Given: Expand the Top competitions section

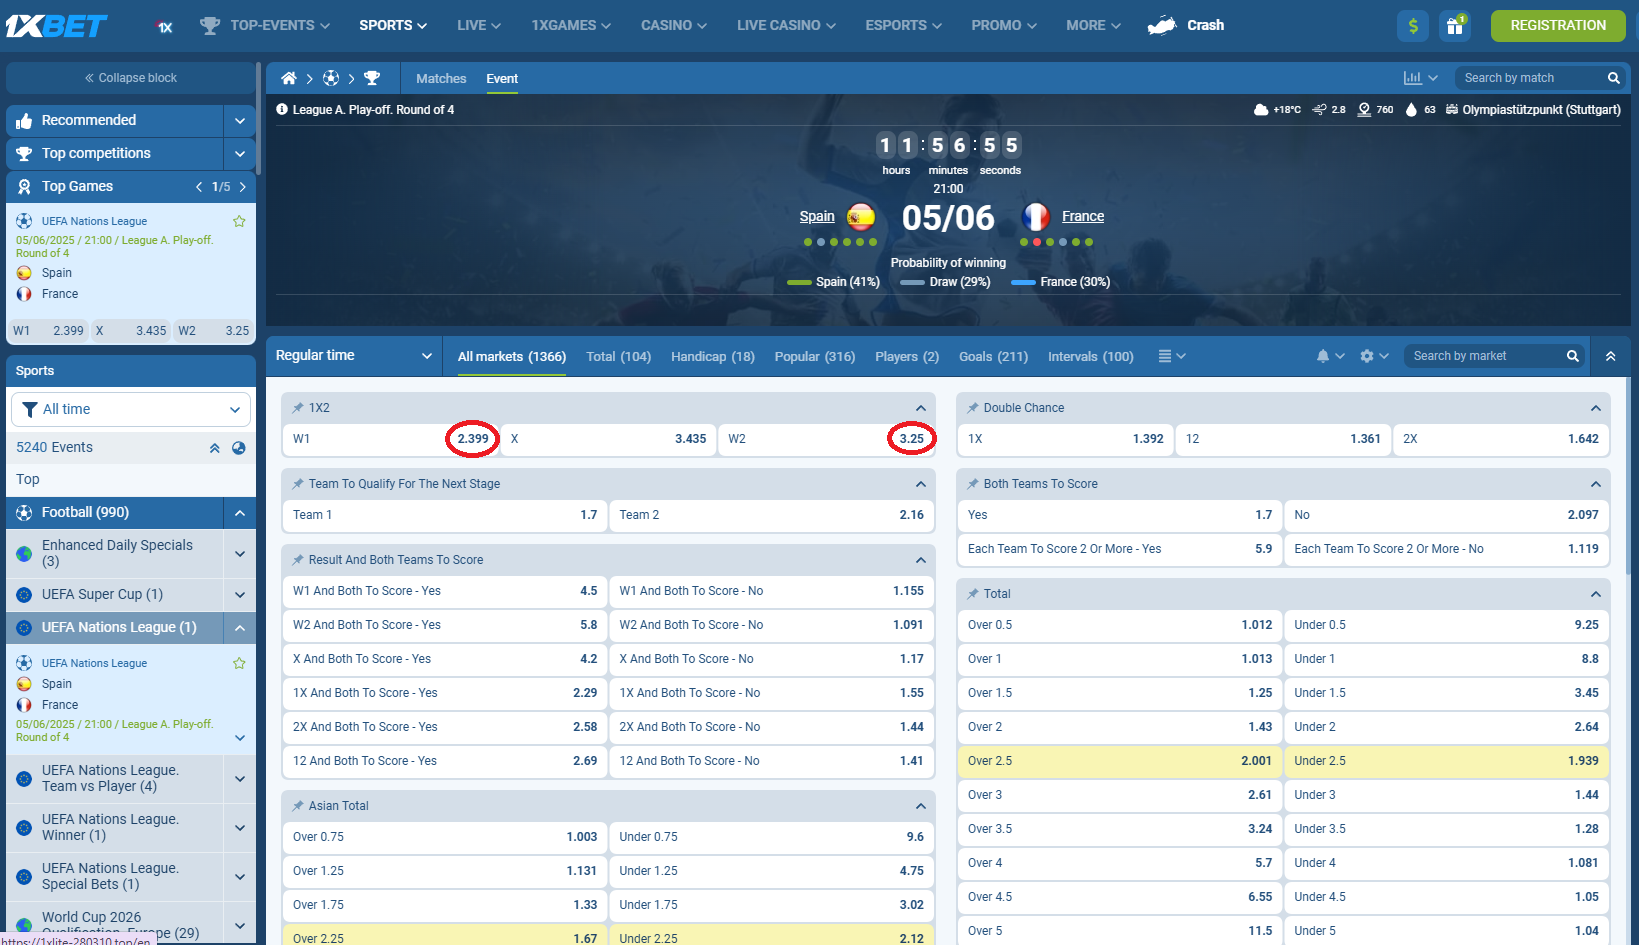Looking at the screenshot, I should (x=239, y=154).
